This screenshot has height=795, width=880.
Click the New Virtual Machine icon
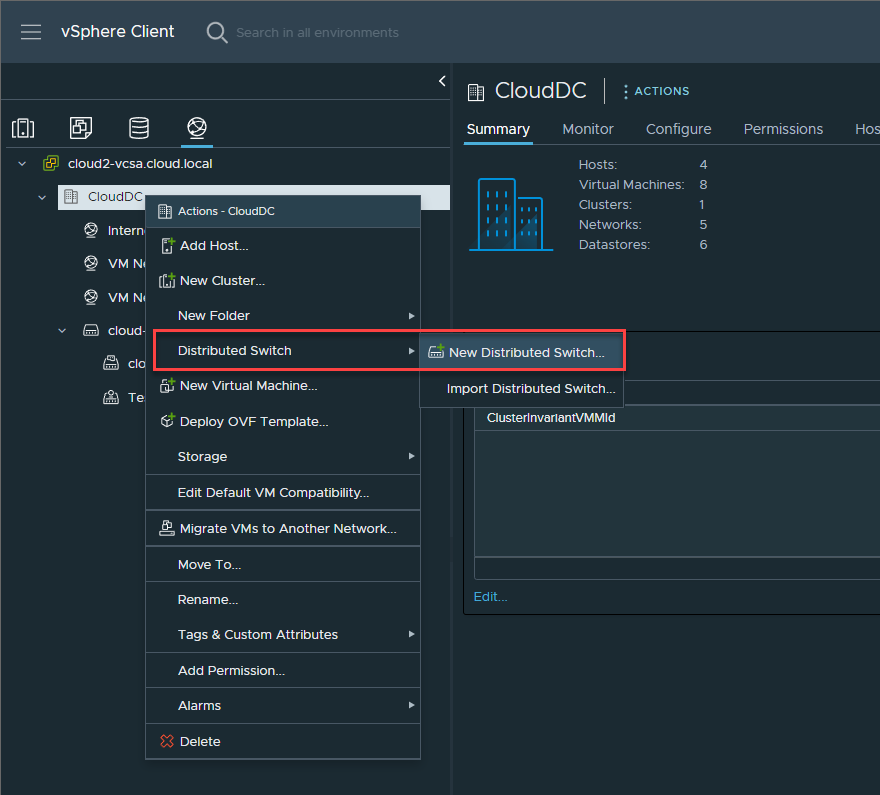coord(167,385)
